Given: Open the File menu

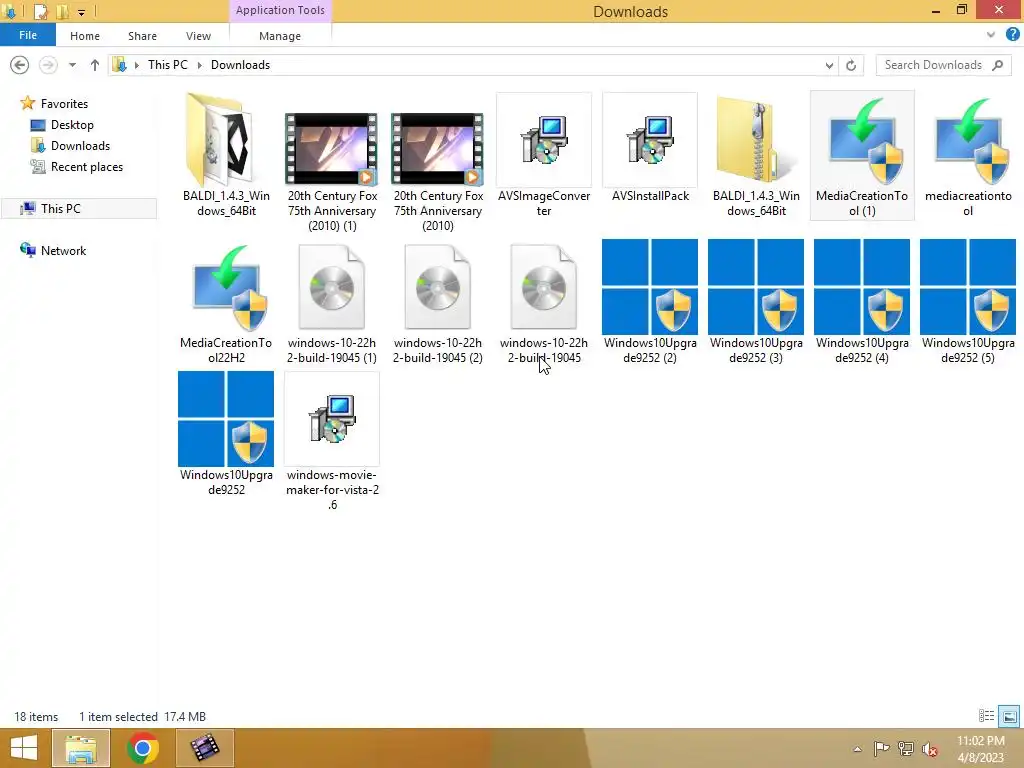Looking at the screenshot, I should [27, 35].
